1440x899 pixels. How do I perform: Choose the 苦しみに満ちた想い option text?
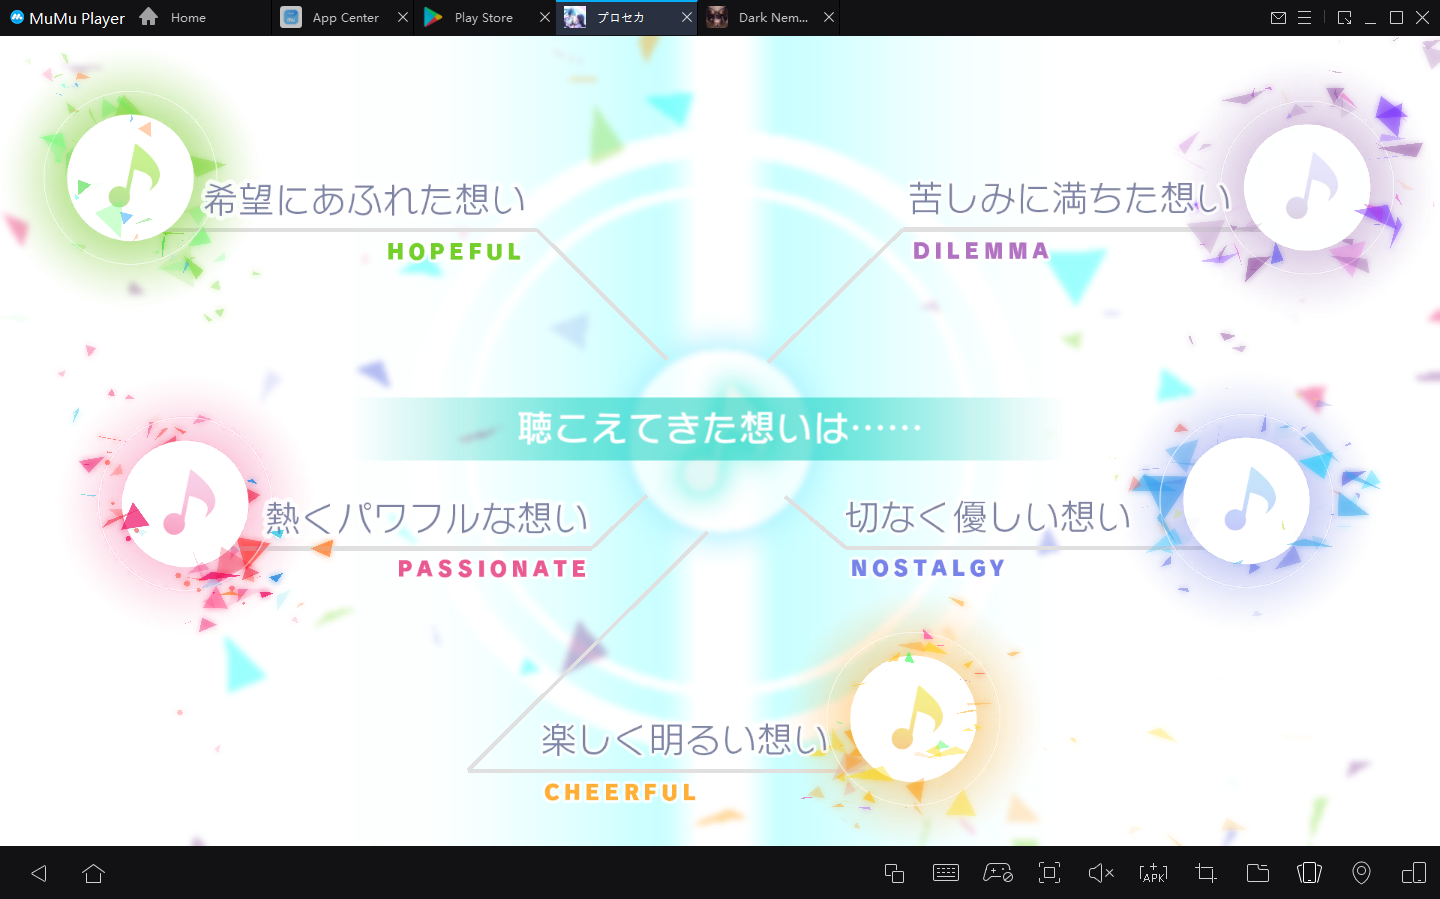pos(1069,198)
